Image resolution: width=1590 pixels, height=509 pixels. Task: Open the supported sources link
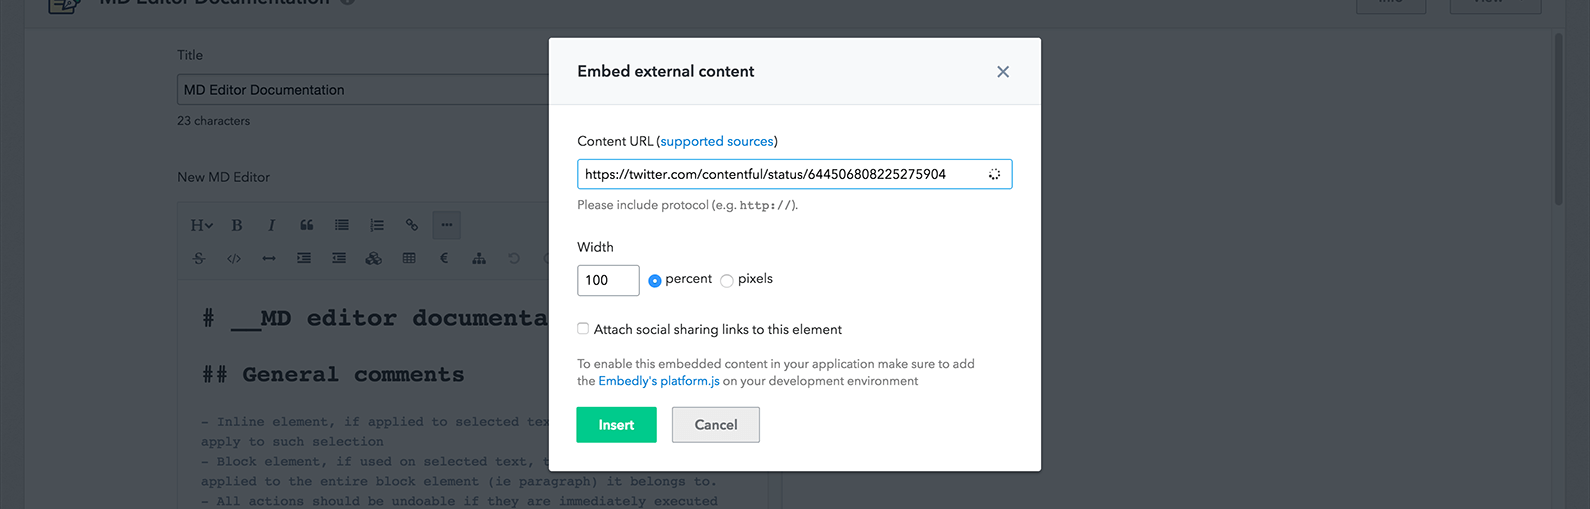(x=717, y=141)
